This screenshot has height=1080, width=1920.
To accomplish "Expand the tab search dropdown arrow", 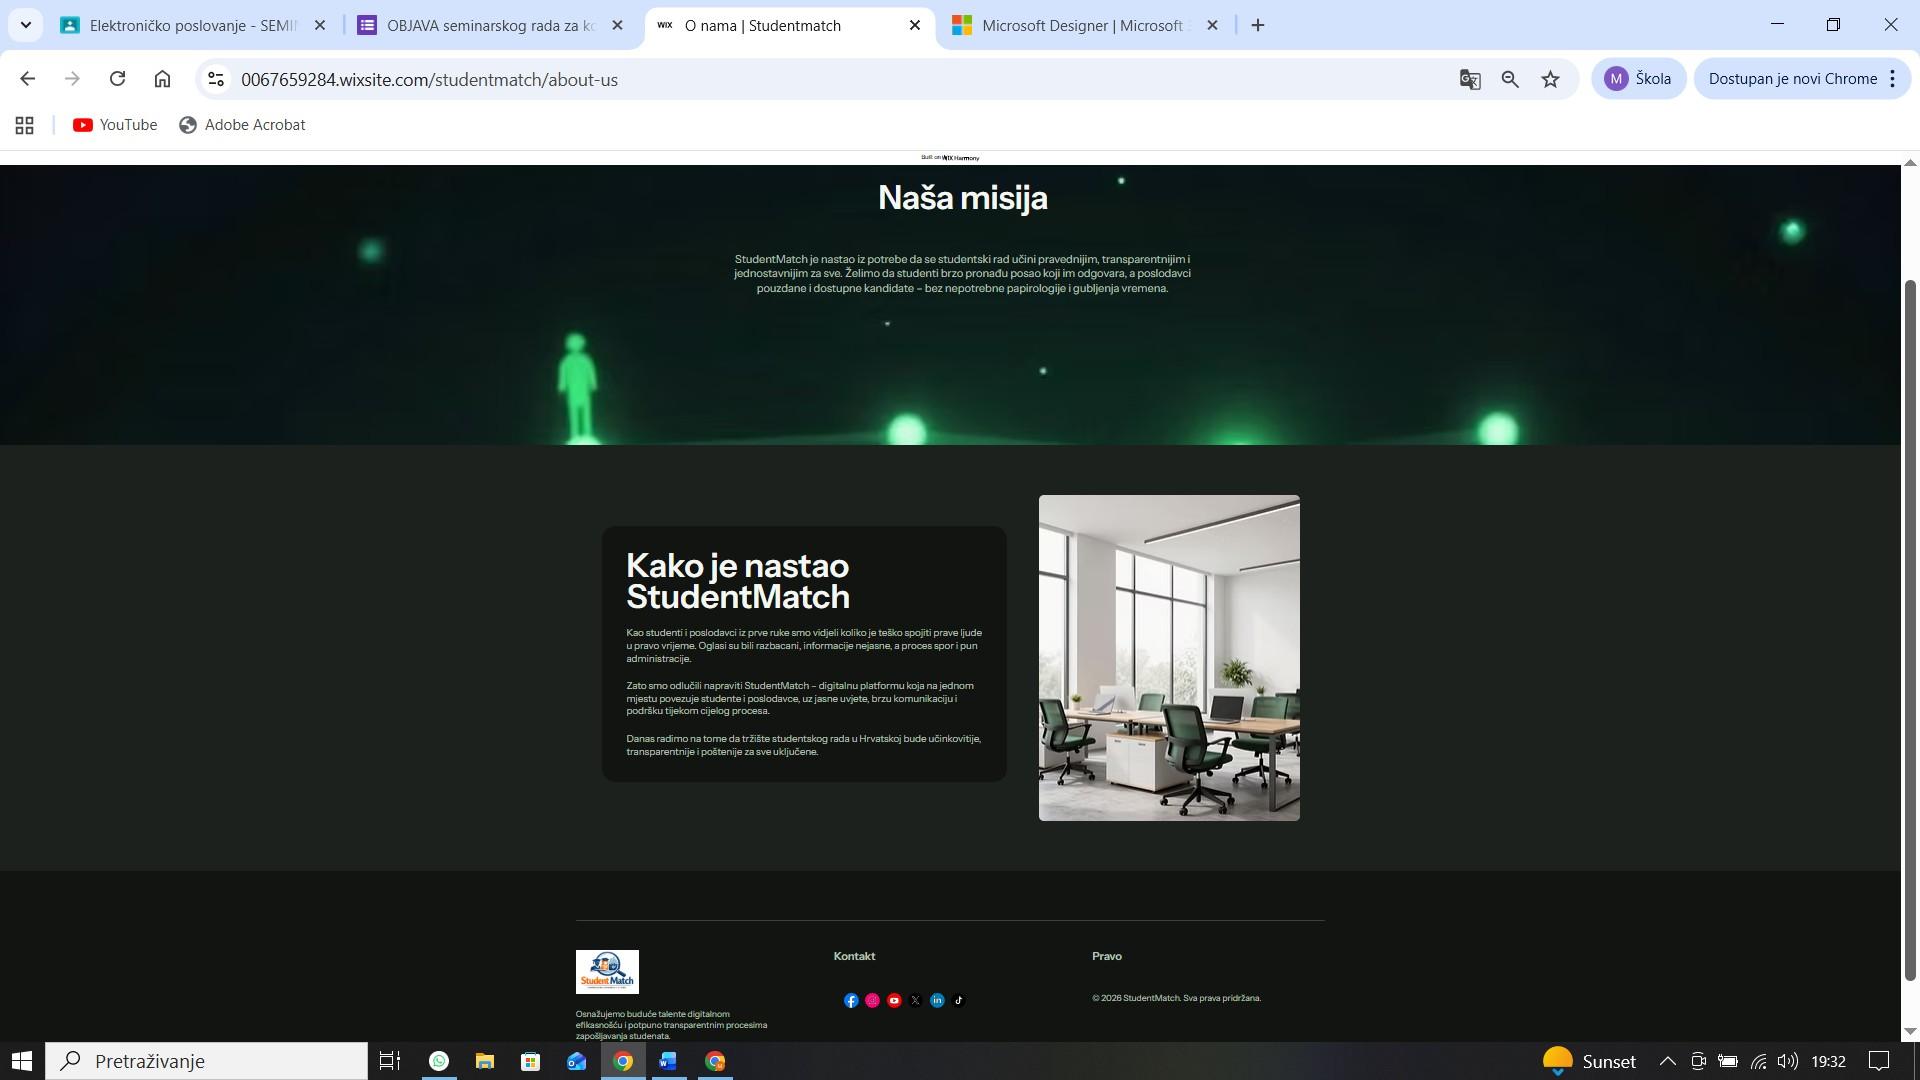I will (25, 25).
